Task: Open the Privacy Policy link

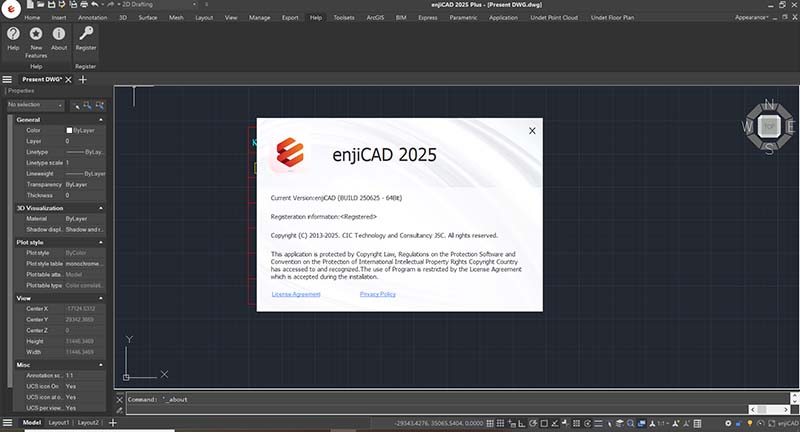Action: (378, 294)
